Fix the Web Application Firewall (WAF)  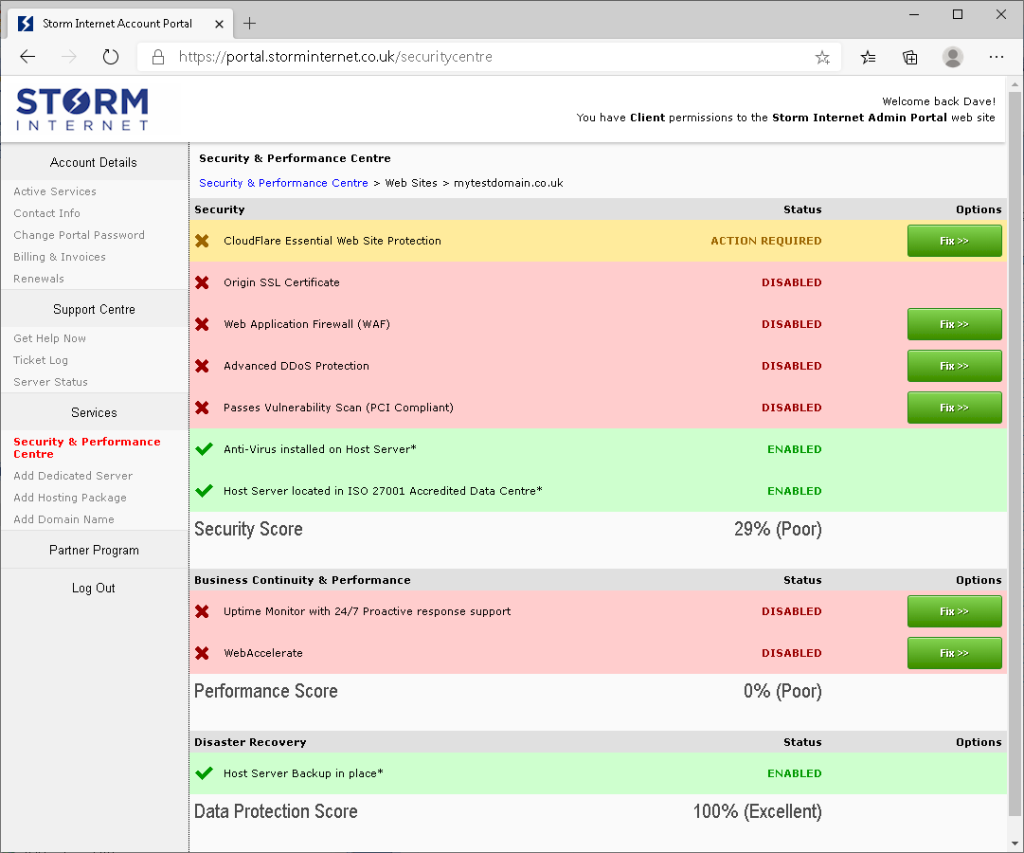(x=954, y=325)
